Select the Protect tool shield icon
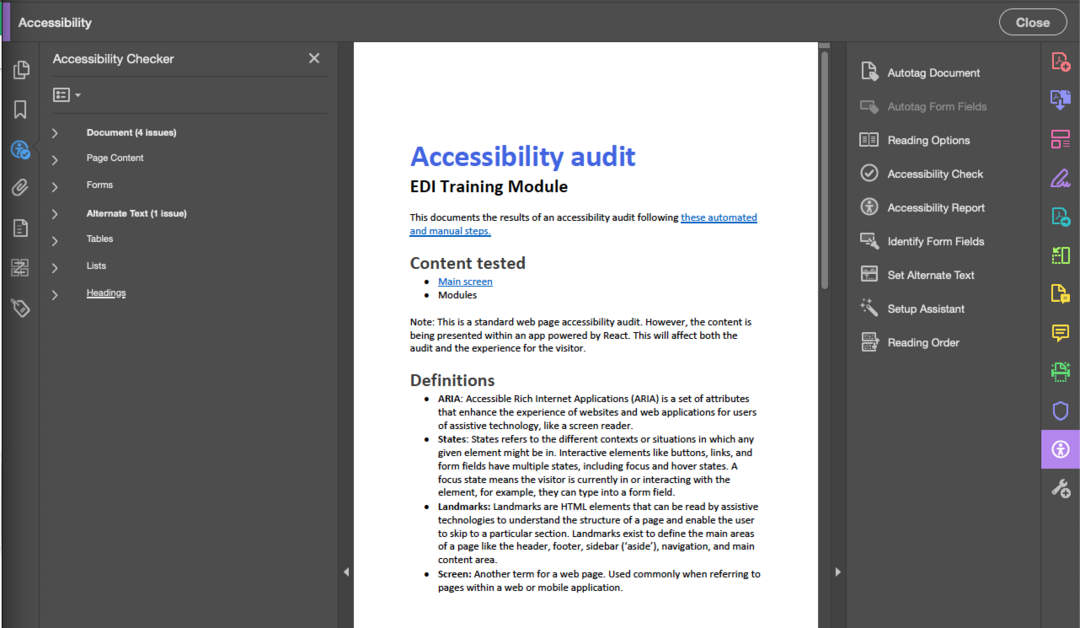1080x628 pixels. coord(1060,410)
